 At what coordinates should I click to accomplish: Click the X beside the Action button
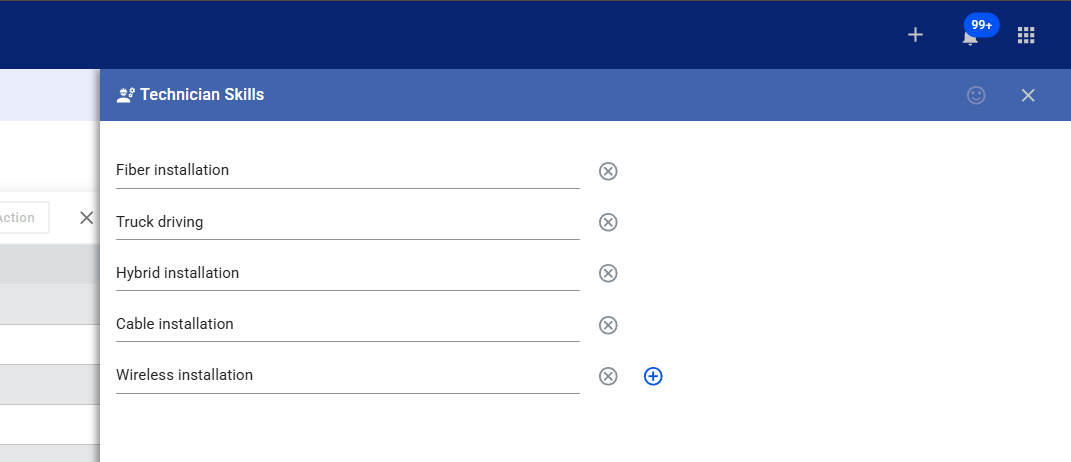coord(87,218)
